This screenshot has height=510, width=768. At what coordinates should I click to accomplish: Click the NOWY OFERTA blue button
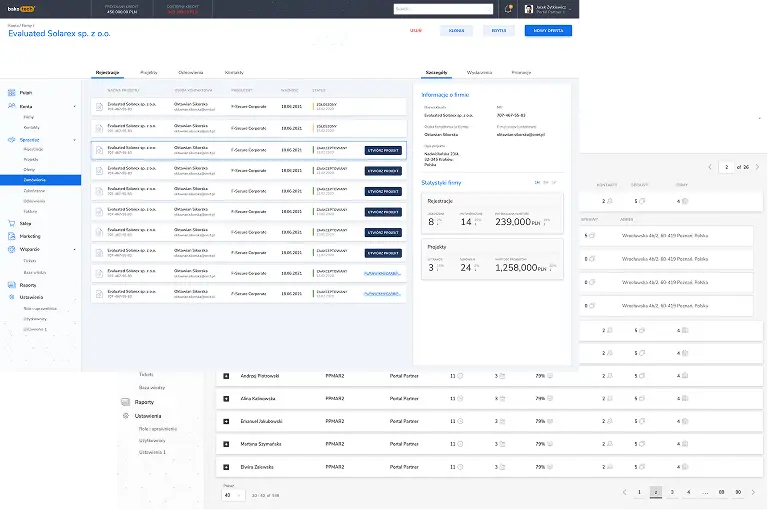click(x=548, y=31)
